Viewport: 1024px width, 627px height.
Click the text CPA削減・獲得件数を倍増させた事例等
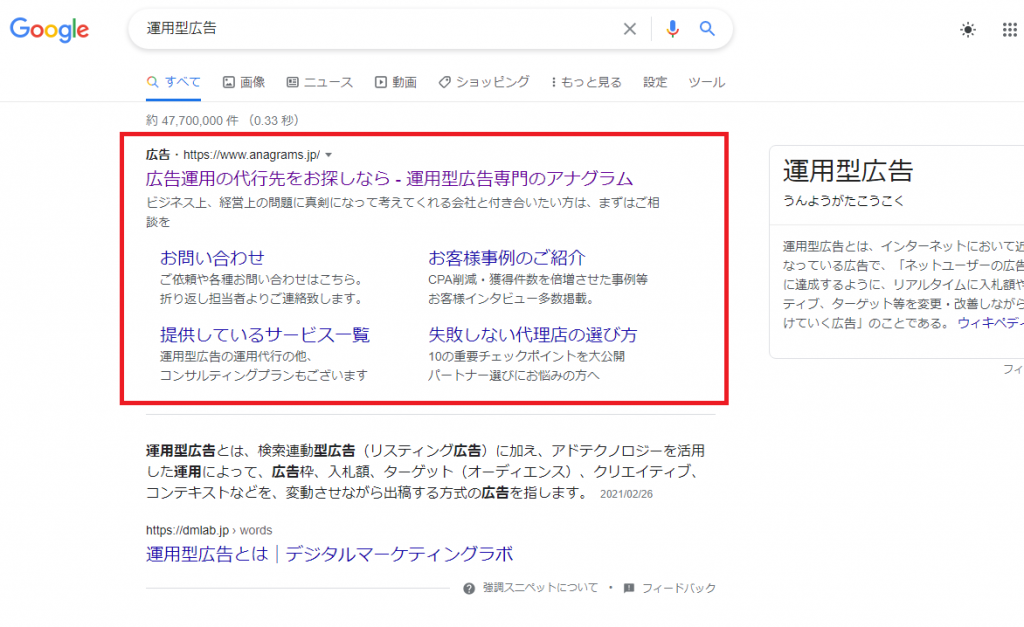(x=538, y=280)
